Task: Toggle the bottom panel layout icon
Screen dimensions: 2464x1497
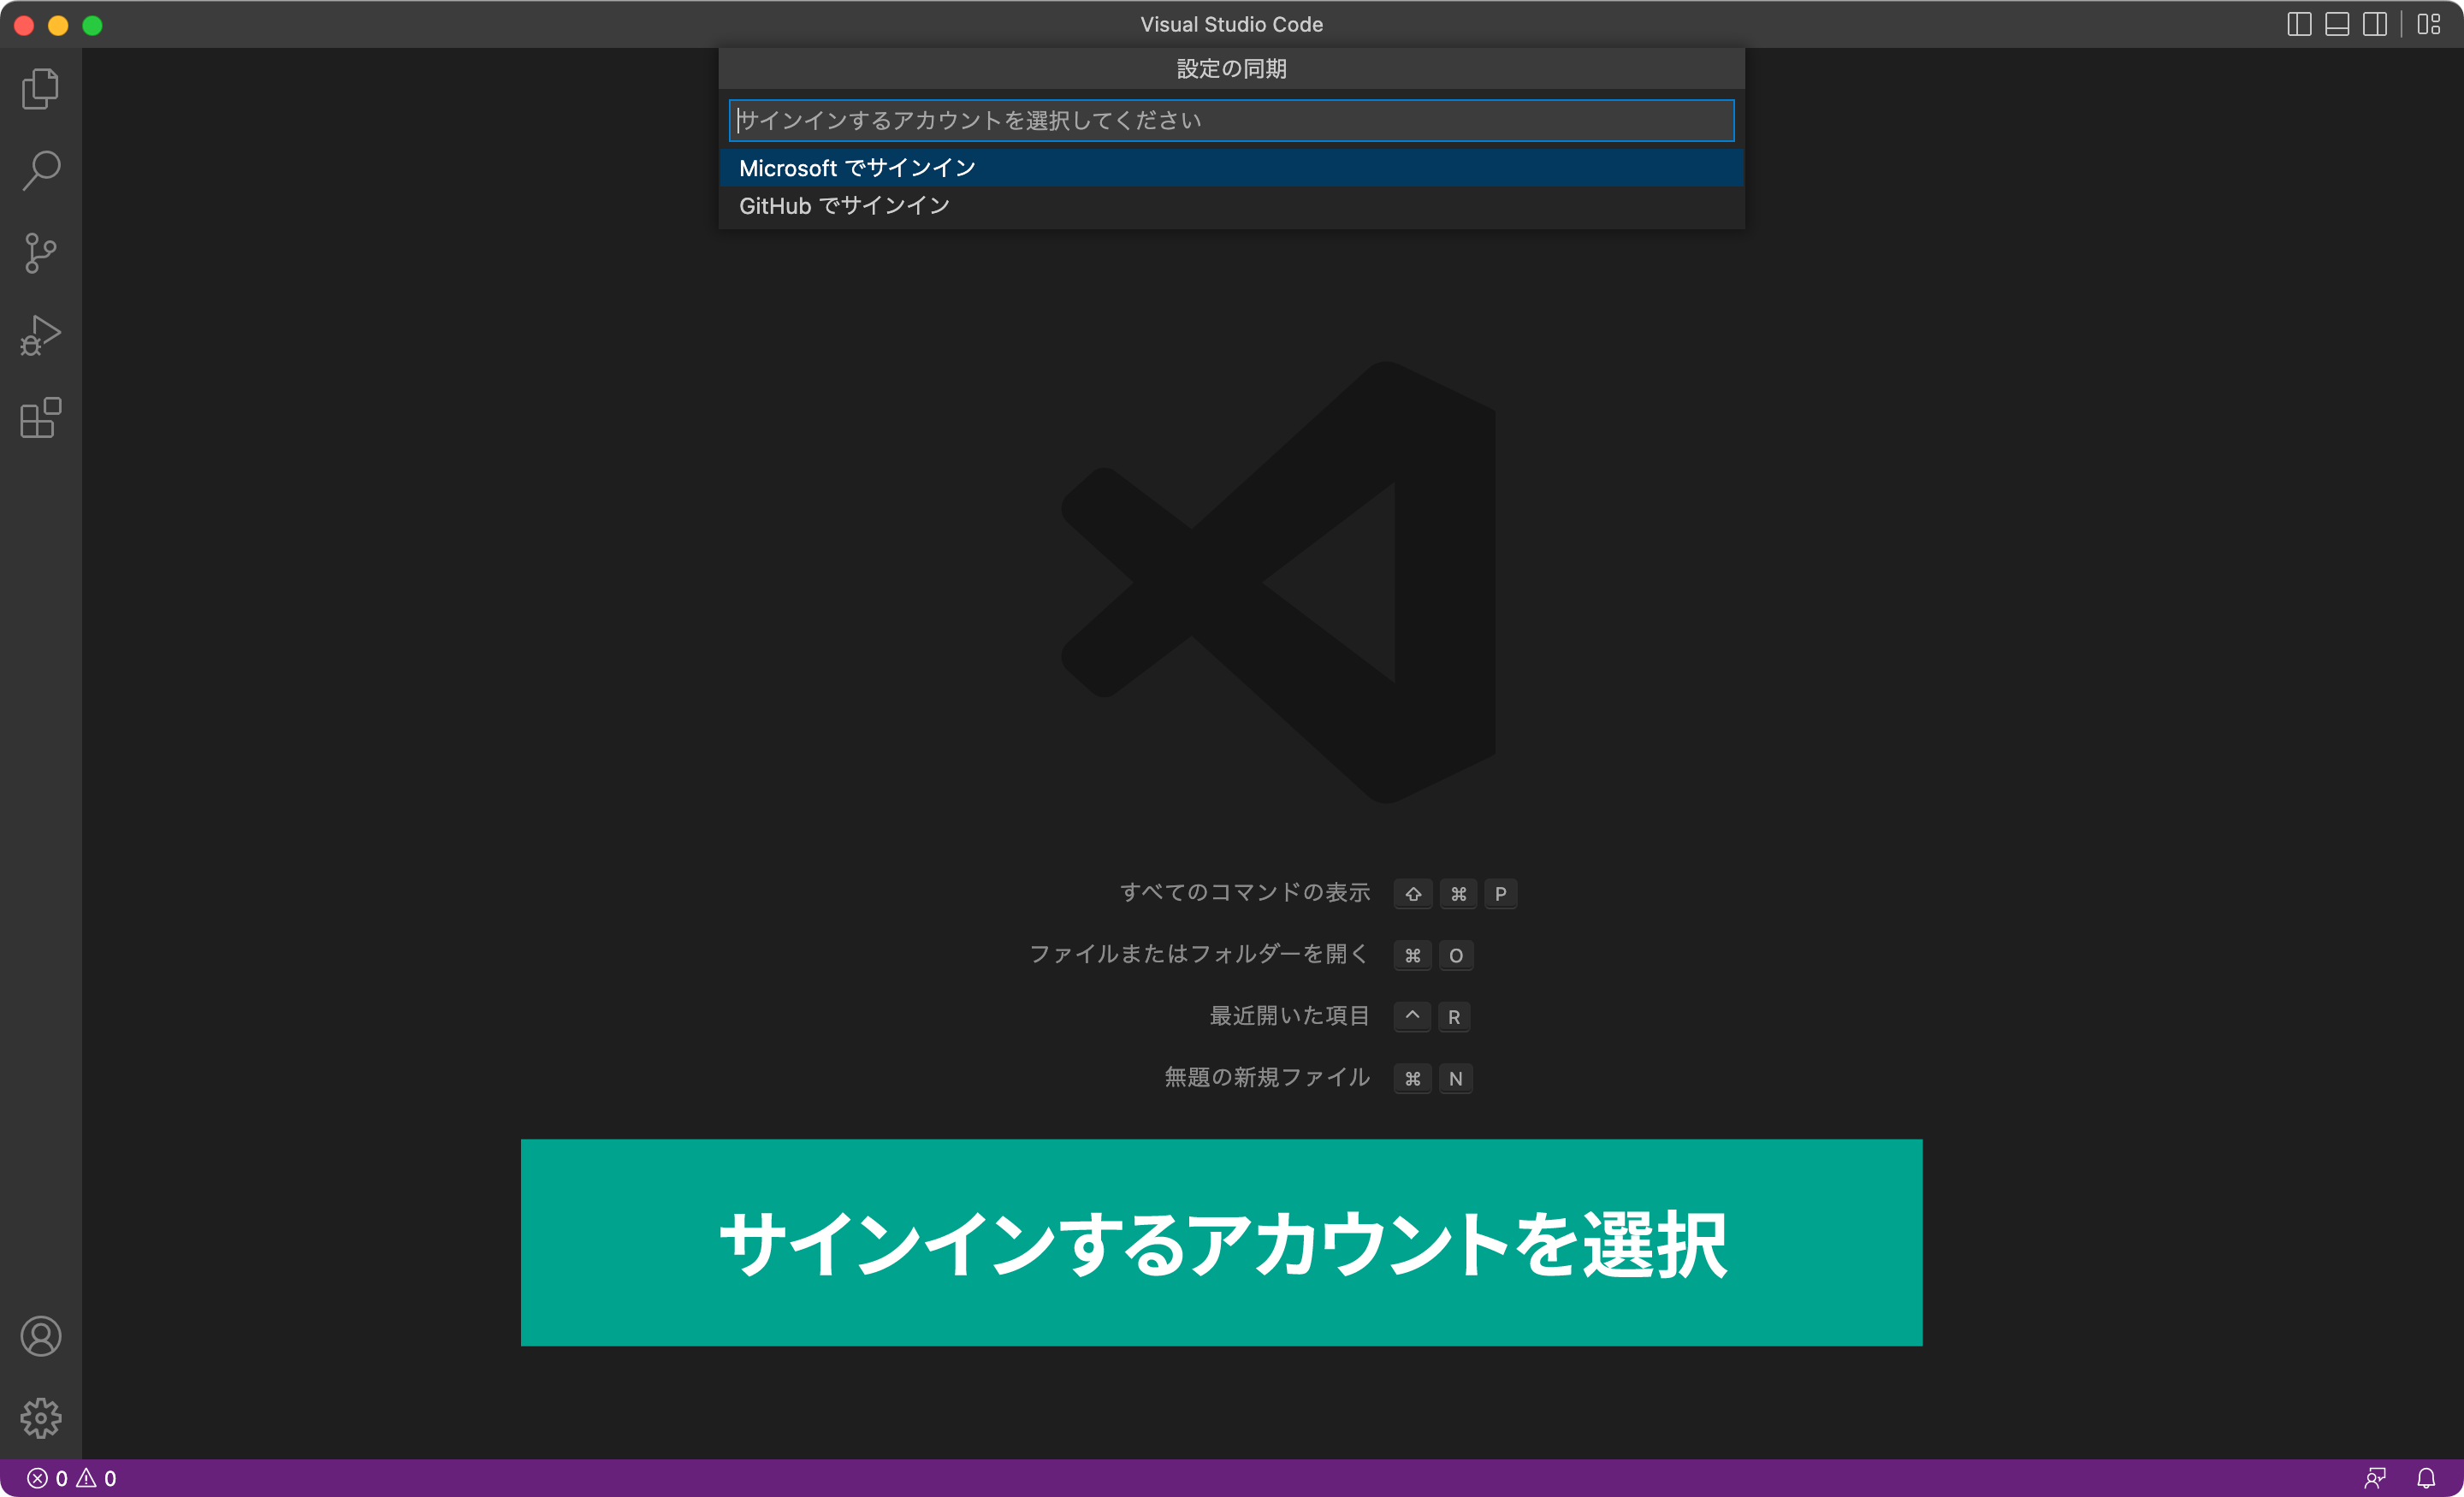Action: (x=2337, y=24)
